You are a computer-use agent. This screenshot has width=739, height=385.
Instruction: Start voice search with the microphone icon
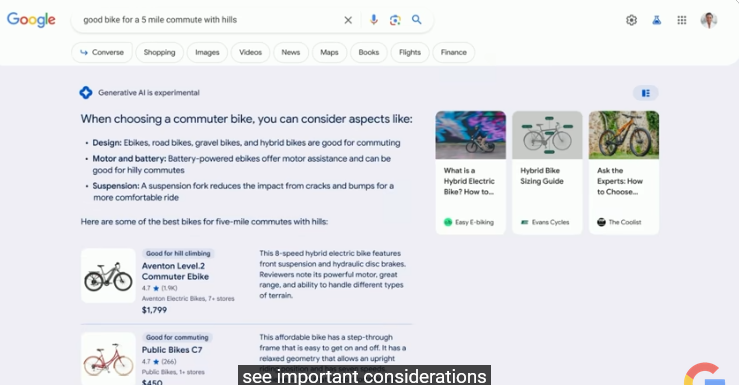click(374, 20)
